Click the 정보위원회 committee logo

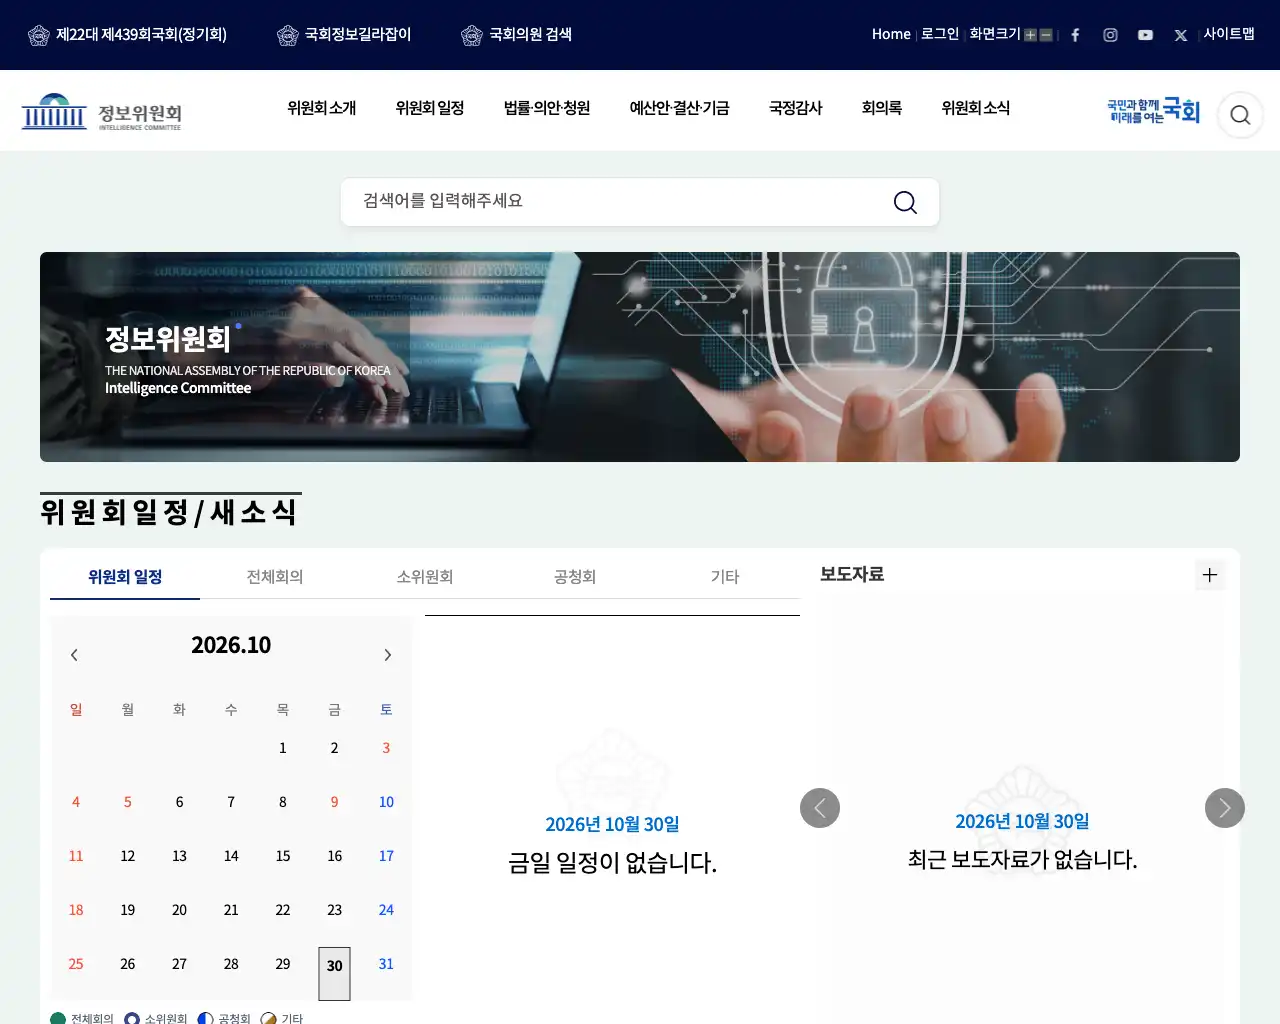(x=102, y=112)
